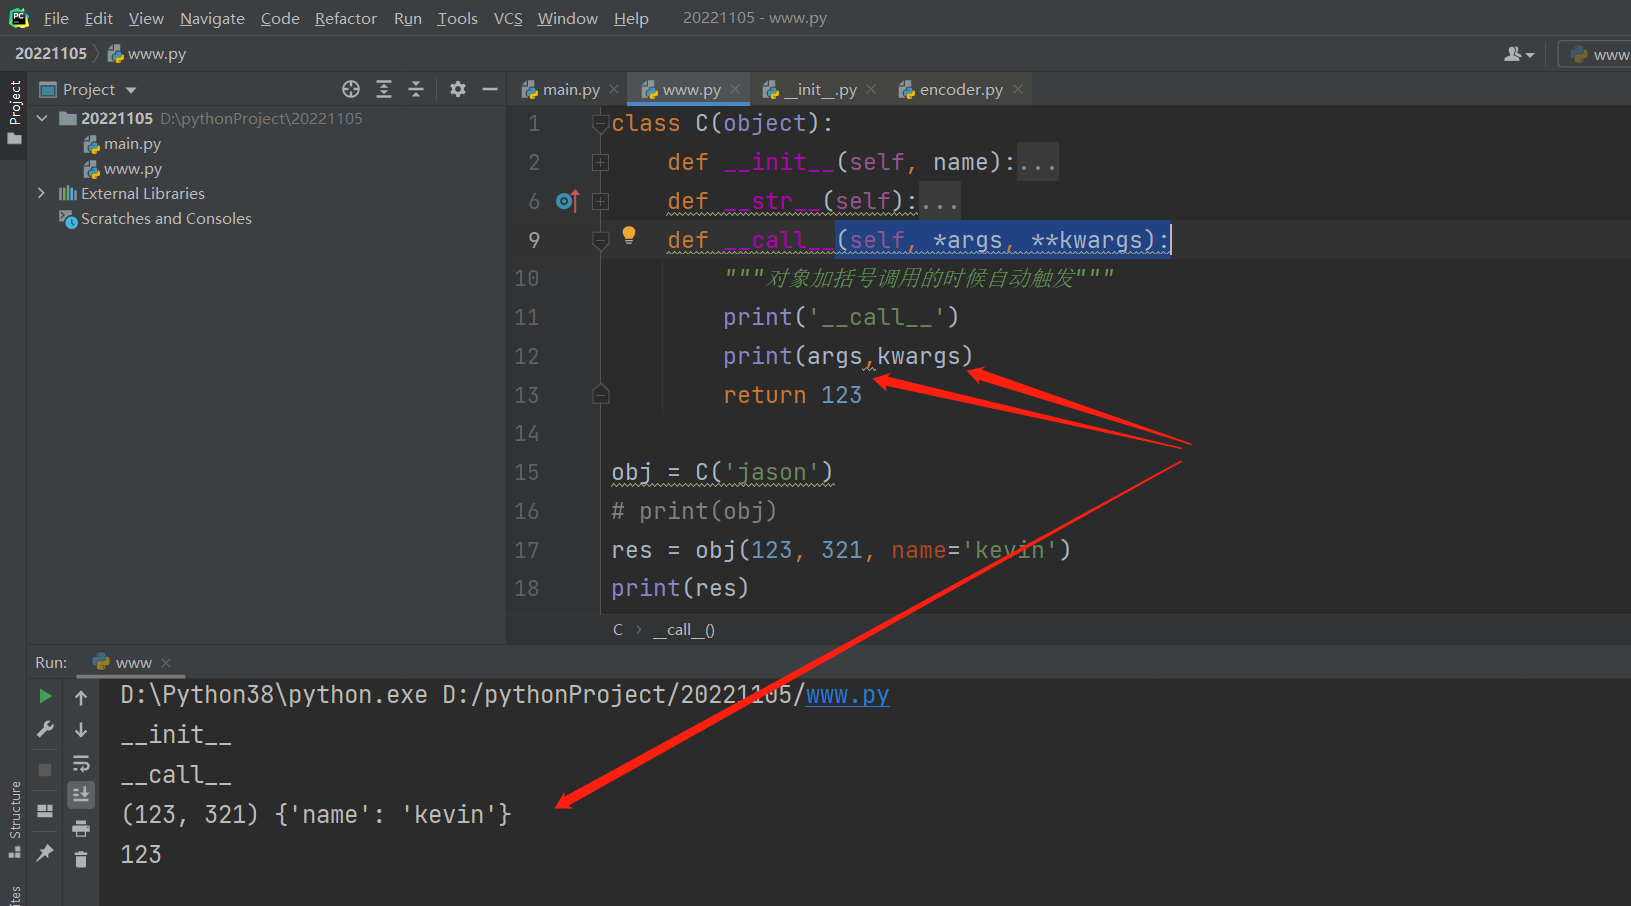1631x906 pixels.
Task: Click class C in editor breadcrumb
Action: click(x=618, y=630)
